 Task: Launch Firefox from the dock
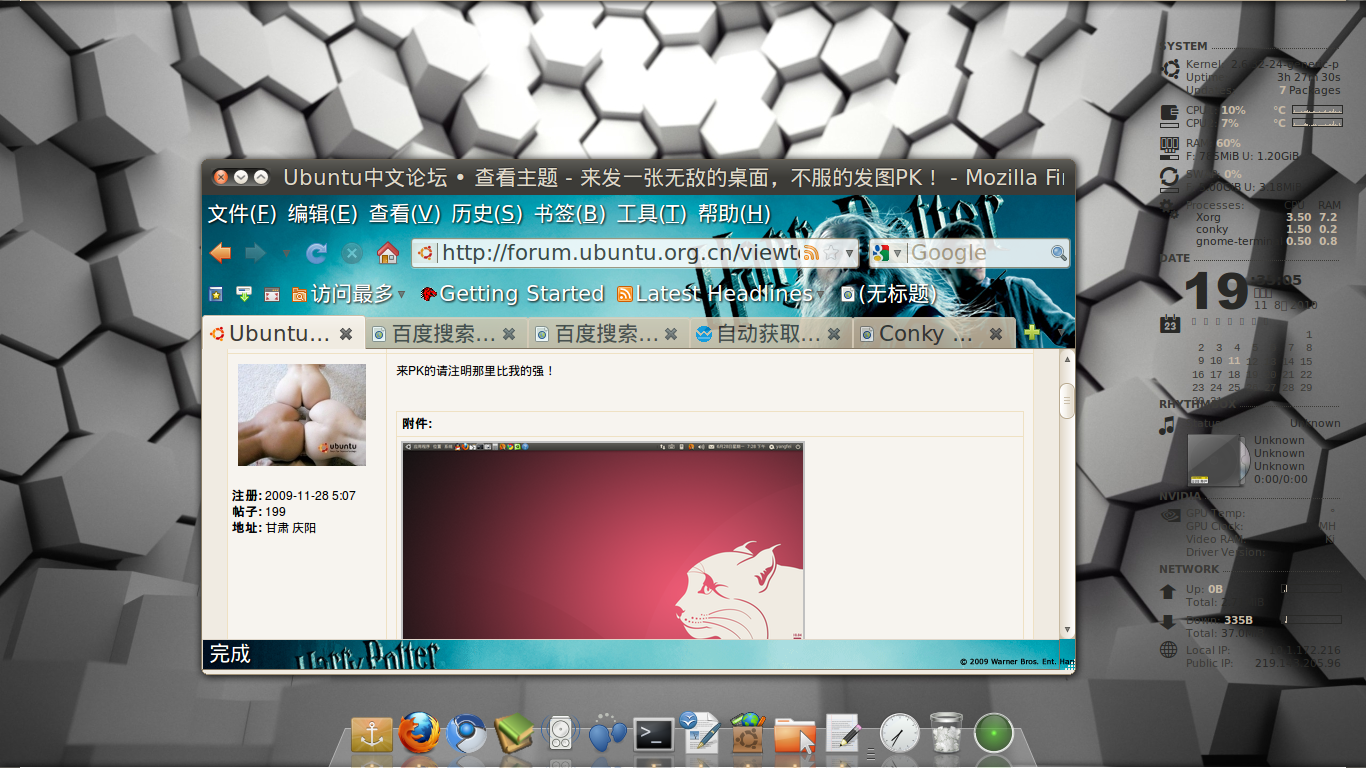point(419,733)
